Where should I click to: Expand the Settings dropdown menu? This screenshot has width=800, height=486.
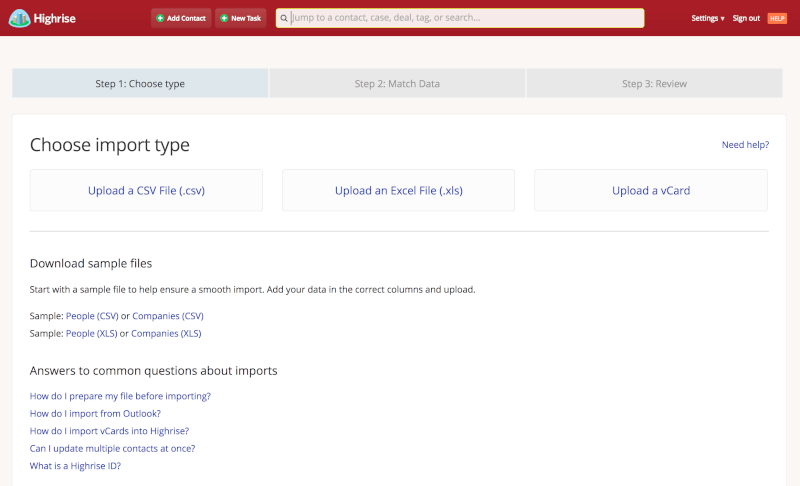(x=708, y=18)
